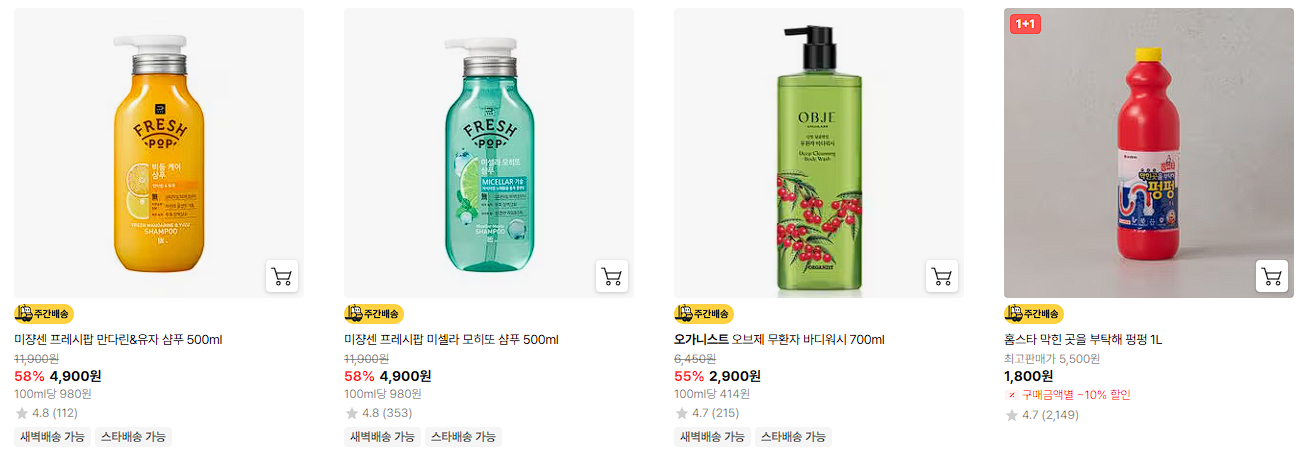Add Obje body wash to cart

pyautogui.click(x=942, y=276)
